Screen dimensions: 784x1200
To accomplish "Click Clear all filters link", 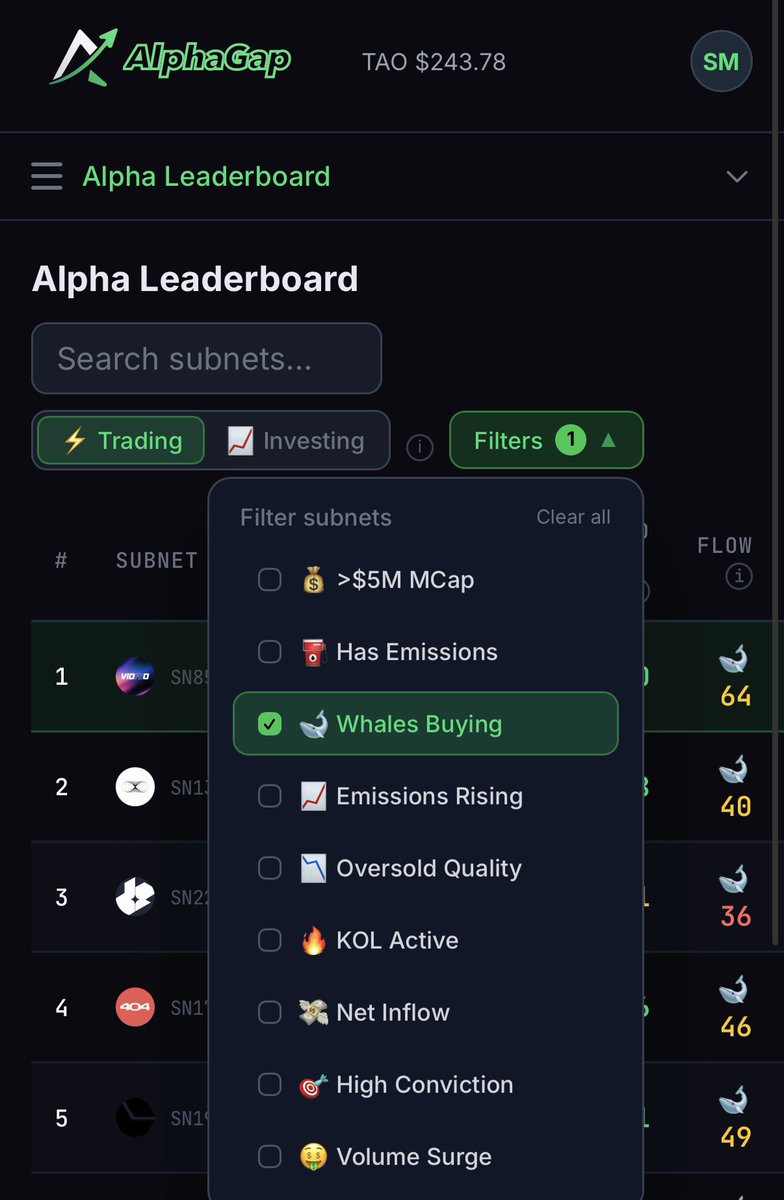I will tap(573, 517).
